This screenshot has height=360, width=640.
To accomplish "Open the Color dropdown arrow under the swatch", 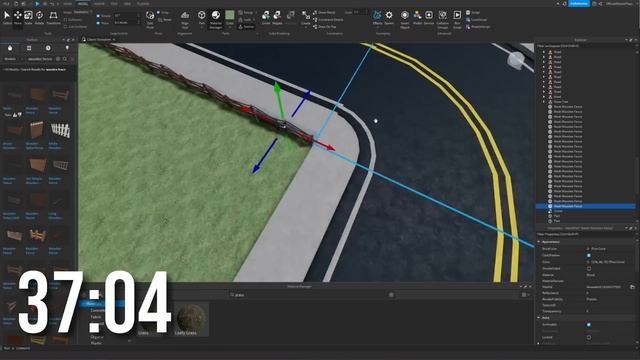I will click(x=230, y=27).
